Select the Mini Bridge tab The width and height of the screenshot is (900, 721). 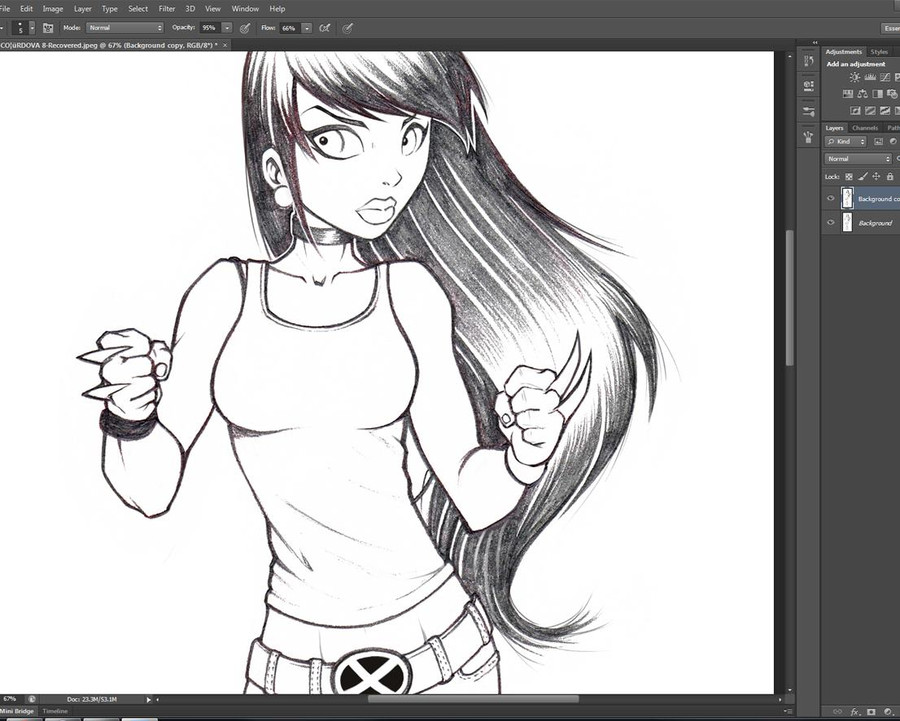(17, 711)
